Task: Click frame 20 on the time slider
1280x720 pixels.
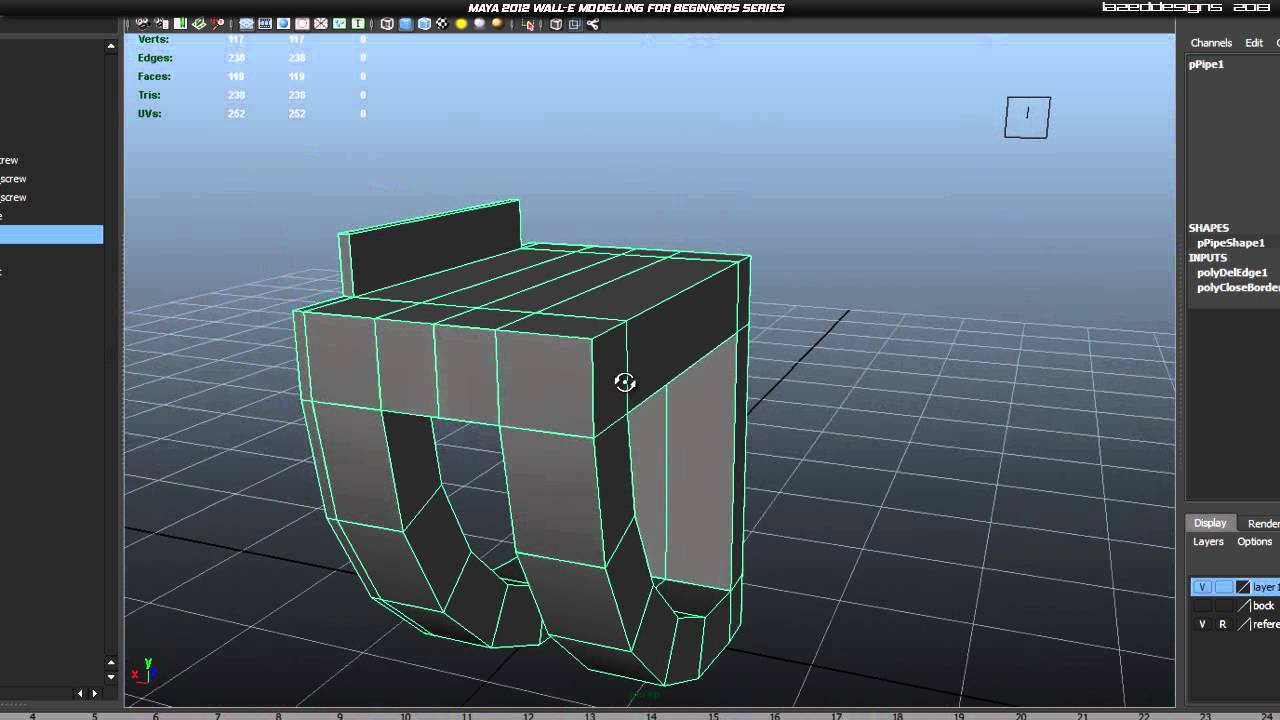Action: [1021, 715]
